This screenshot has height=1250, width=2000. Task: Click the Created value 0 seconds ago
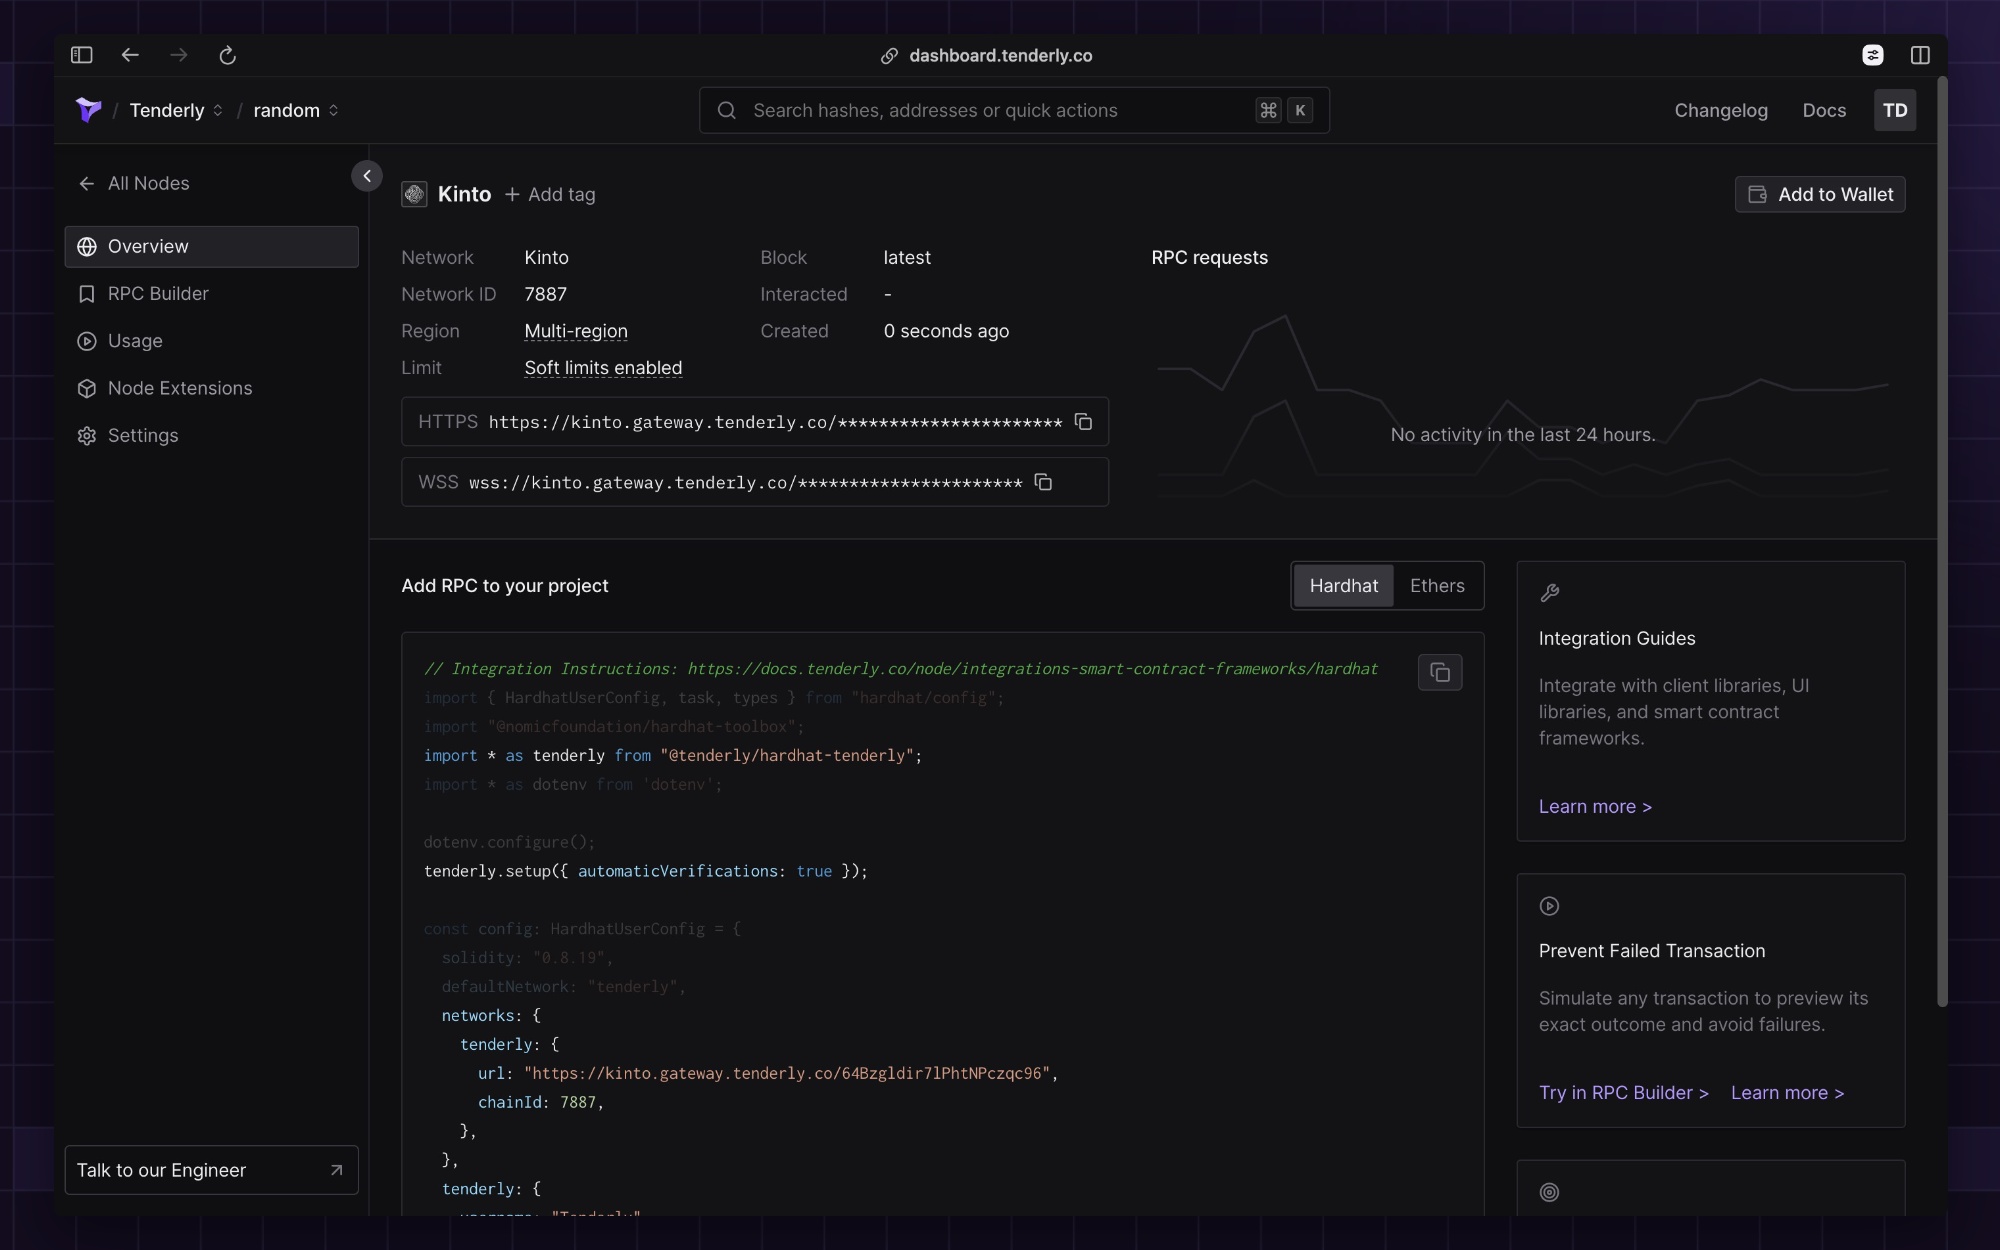(946, 331)
